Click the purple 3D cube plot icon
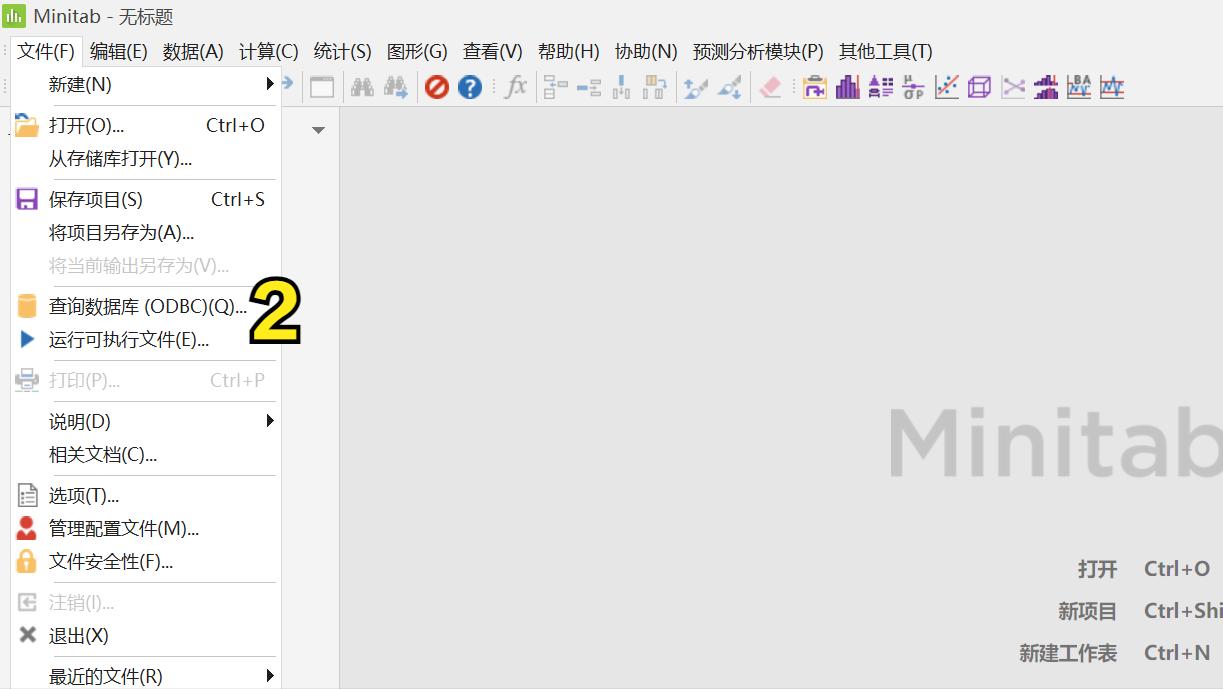This screenshot has height=689, width=1223. tap(978, 87)
